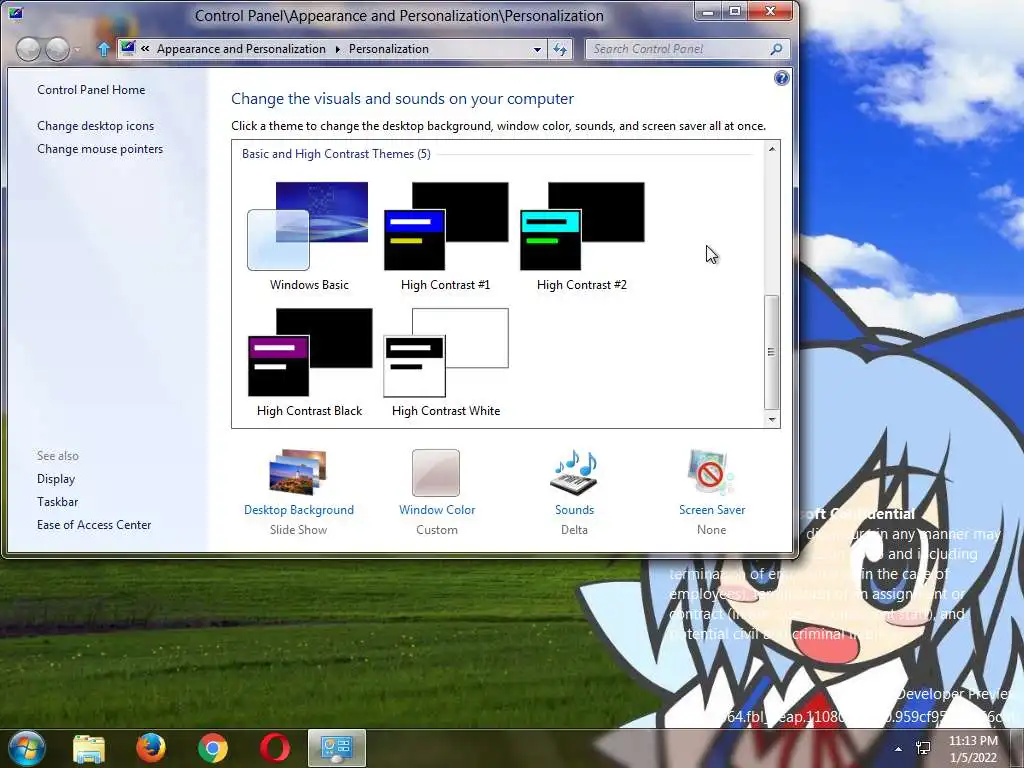
Task: Click the refresh button beside the address bar
Action: pyautogui.click(x=560, y=49)
